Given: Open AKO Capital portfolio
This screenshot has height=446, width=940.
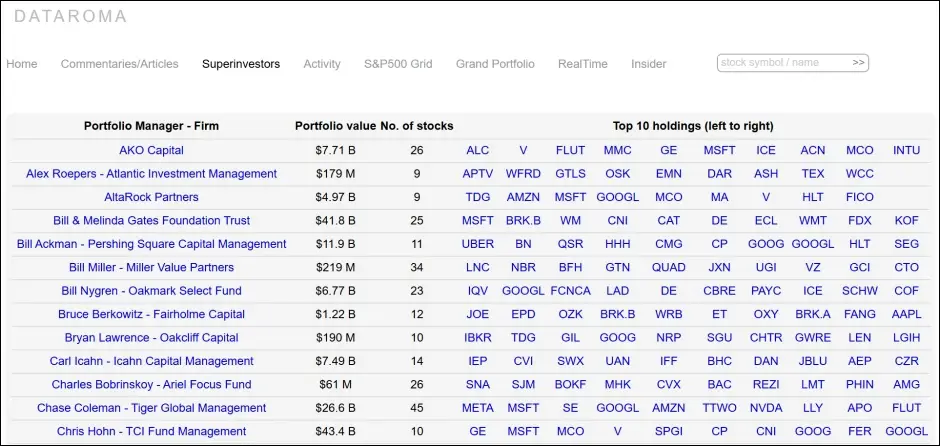Looking at the screenshot, I should 152,150.
